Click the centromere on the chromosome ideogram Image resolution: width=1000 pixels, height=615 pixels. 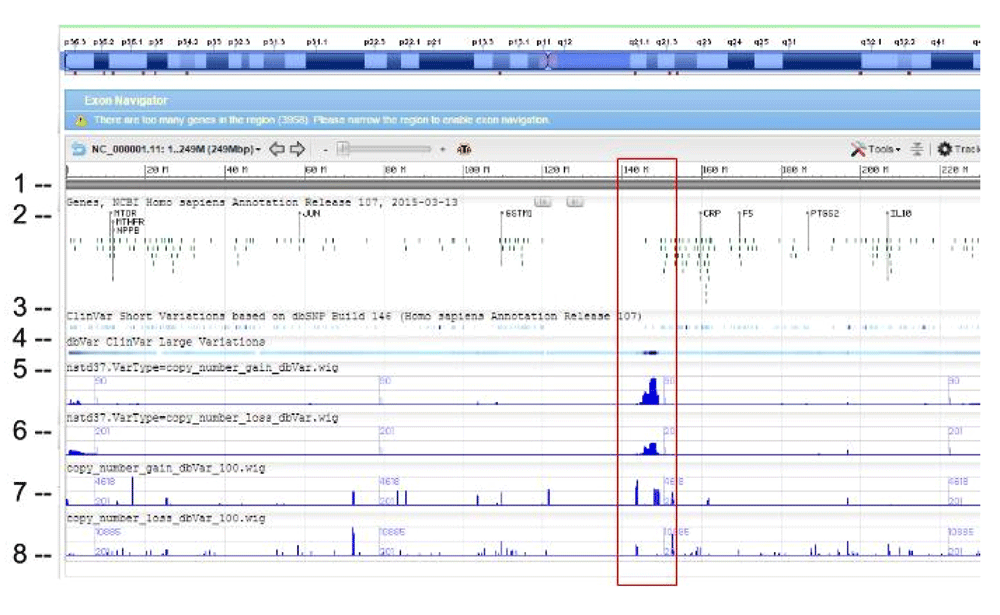point(548,61)
